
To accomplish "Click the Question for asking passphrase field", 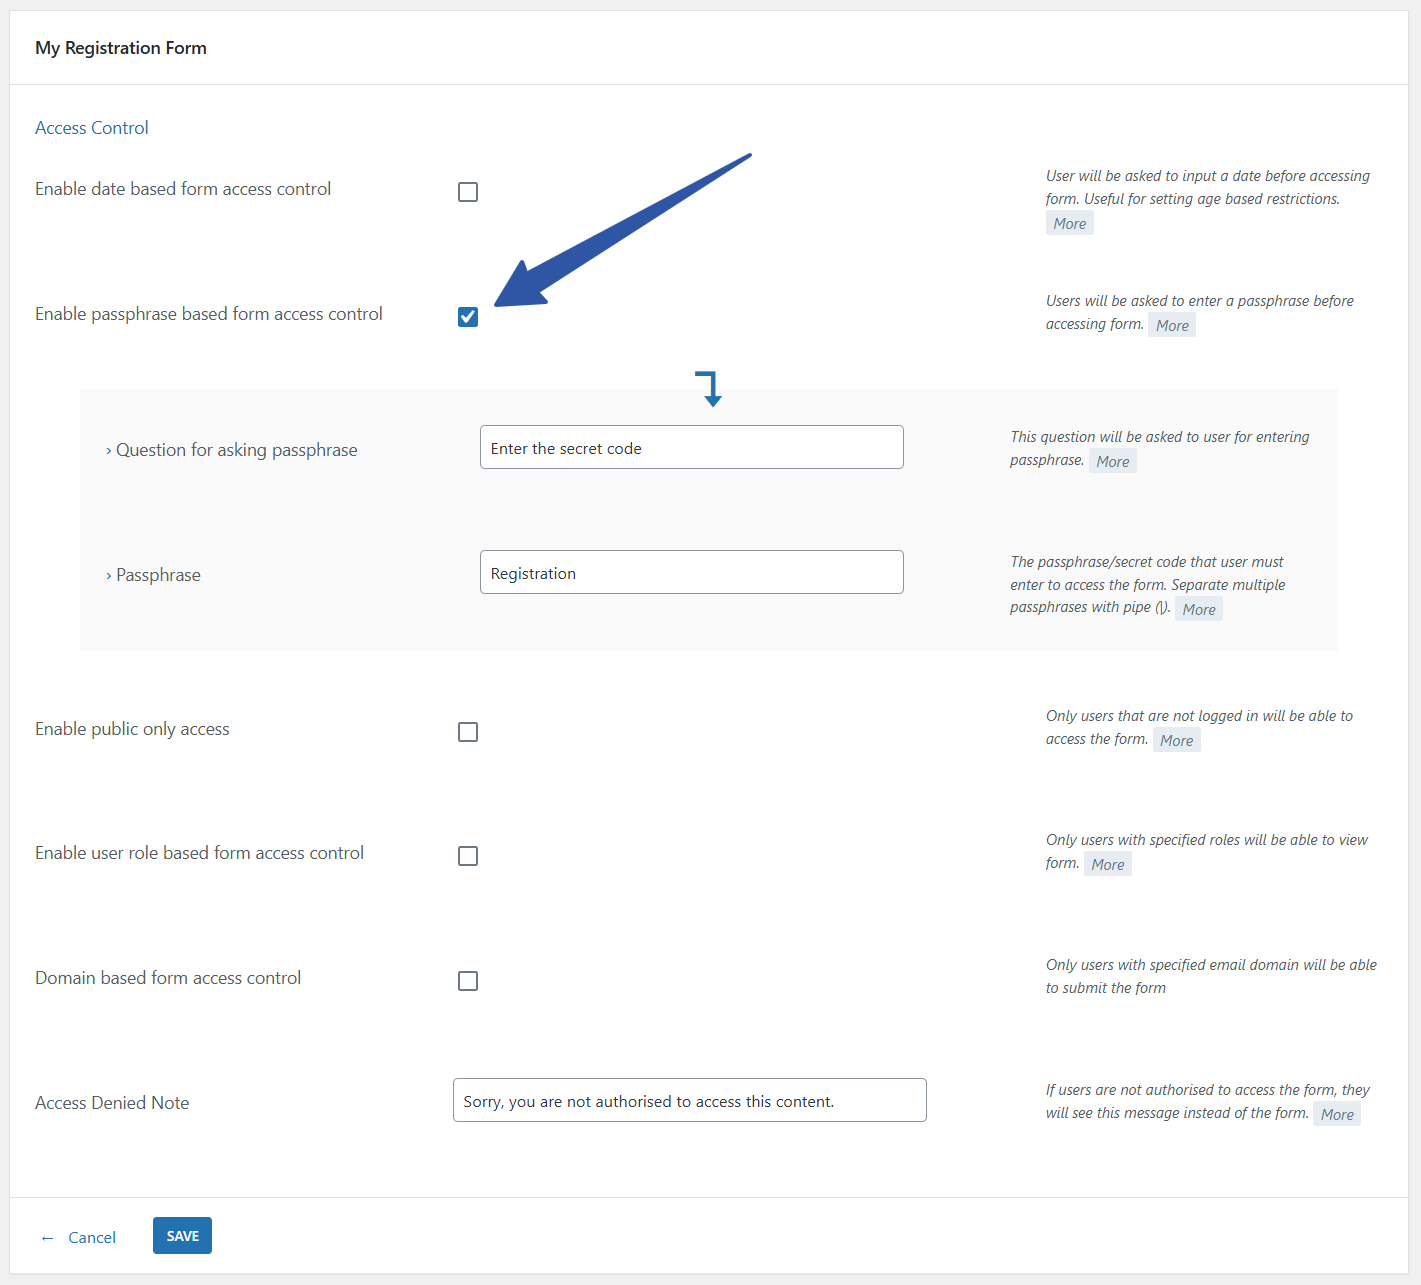I will pyautogui.click(x=691, y=448).
